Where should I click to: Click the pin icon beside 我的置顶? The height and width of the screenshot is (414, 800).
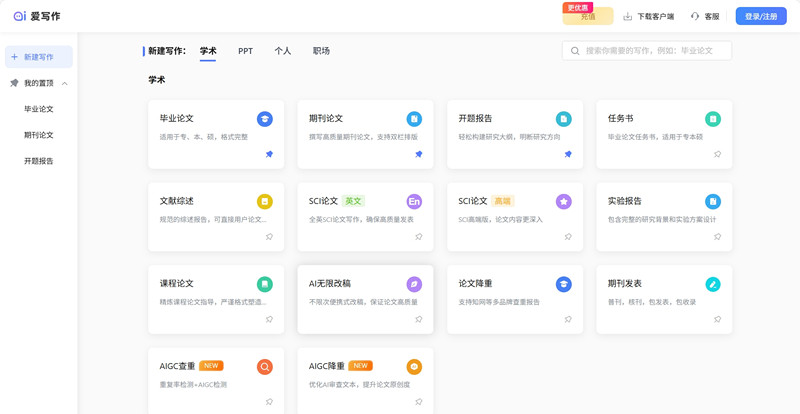[14, 83]
